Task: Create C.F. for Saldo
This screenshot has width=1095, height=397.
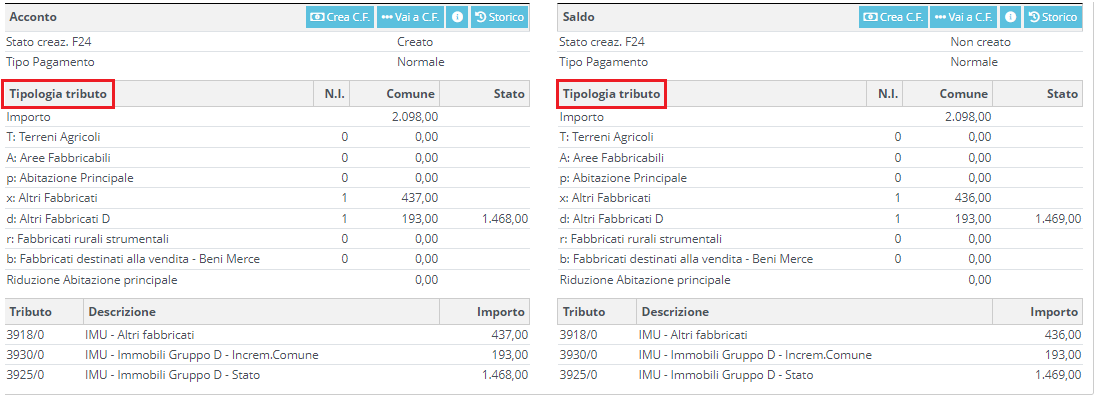Action: coord(894,17)
